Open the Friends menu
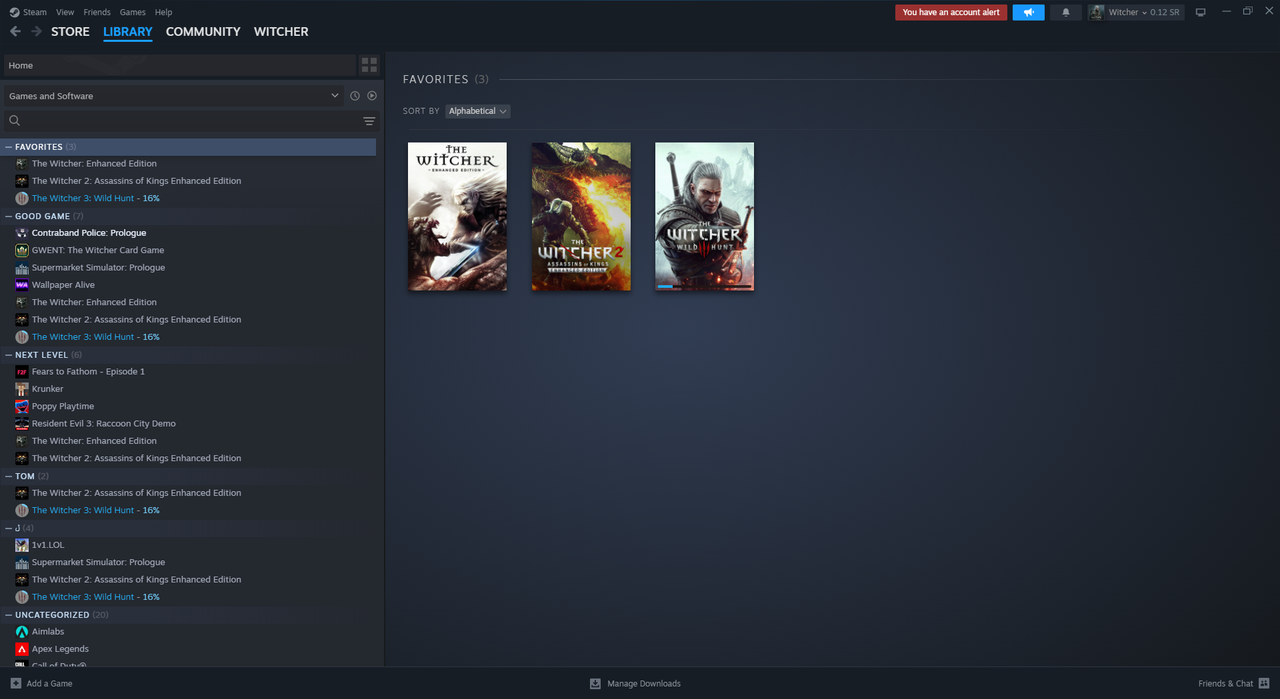The height and width of the screenshot is (699, 1280). pyautogui.click(x=97, y=12)
